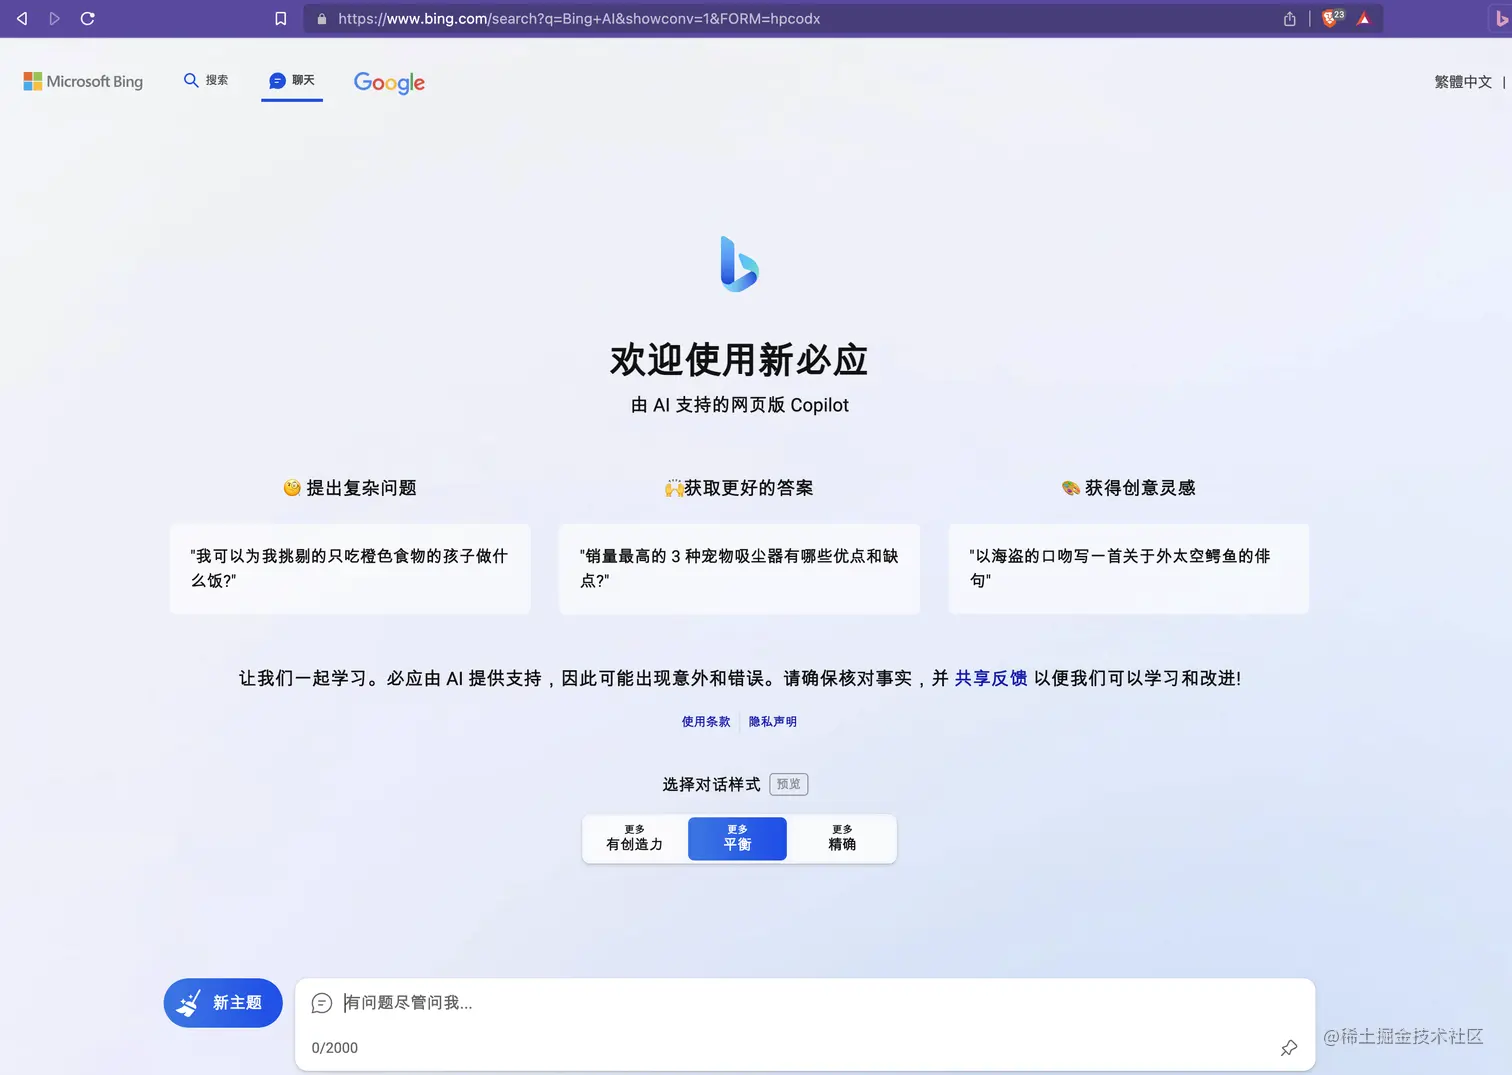Click the 选择对话样式 label
The height and width of the screenshot is (1075, 1512).
[x=711, y=785]
